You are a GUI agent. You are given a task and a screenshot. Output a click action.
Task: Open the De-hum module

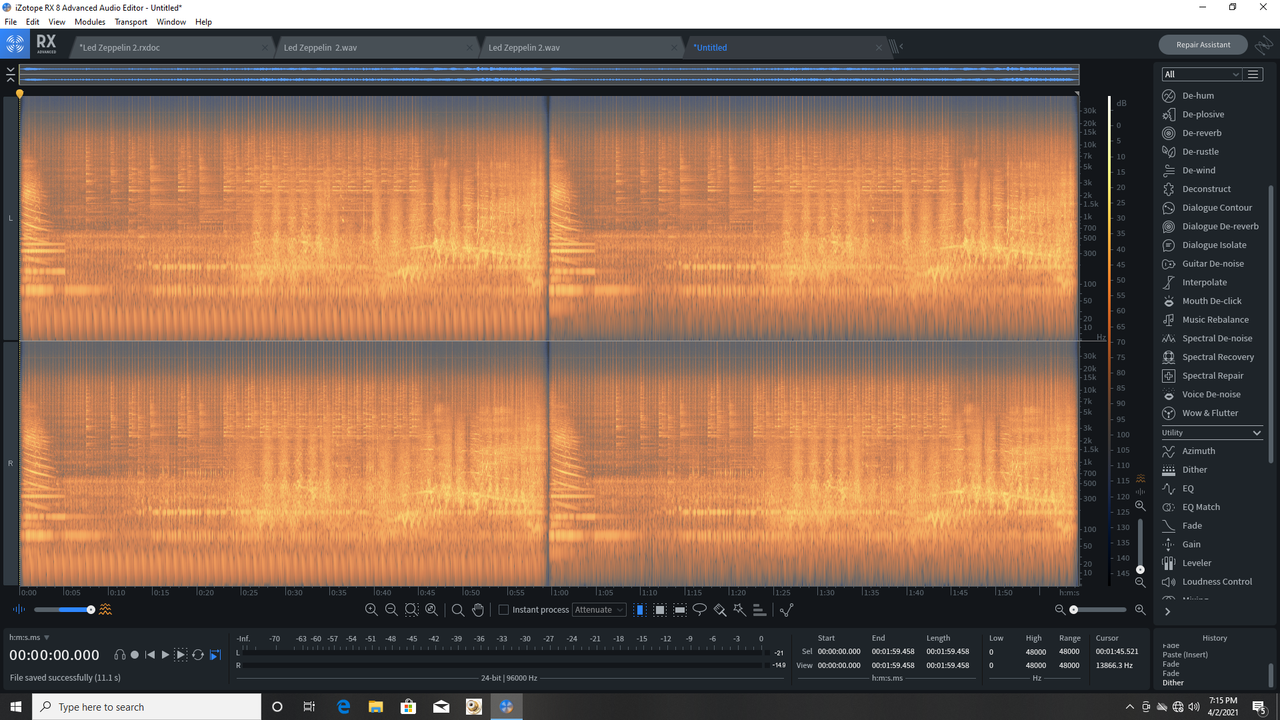1212,96
